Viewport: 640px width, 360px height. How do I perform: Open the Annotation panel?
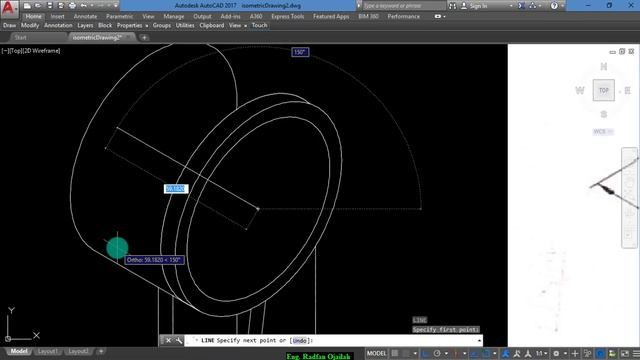click(58, 25)
